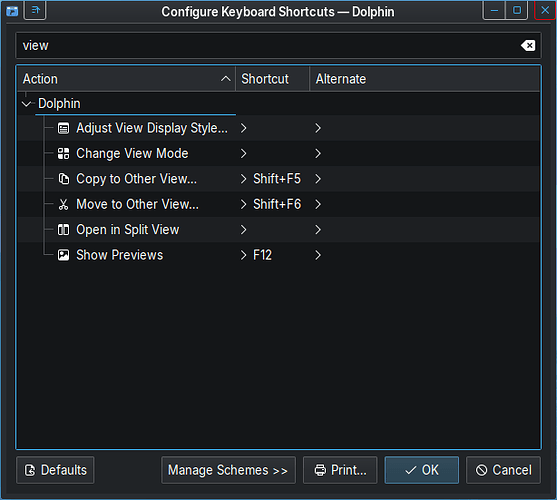The width and height of the screenshot is (557, 500).
Task: Click the Defaults button
Action: click(x=55, y=470)
